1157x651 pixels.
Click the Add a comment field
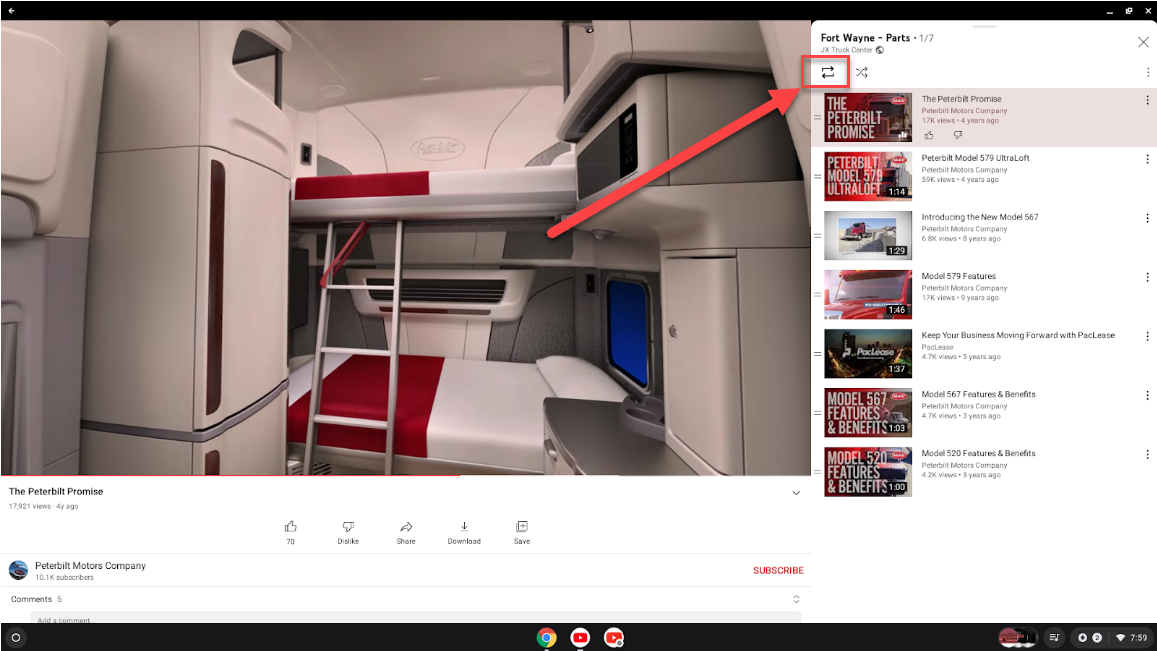click(415, 619)
